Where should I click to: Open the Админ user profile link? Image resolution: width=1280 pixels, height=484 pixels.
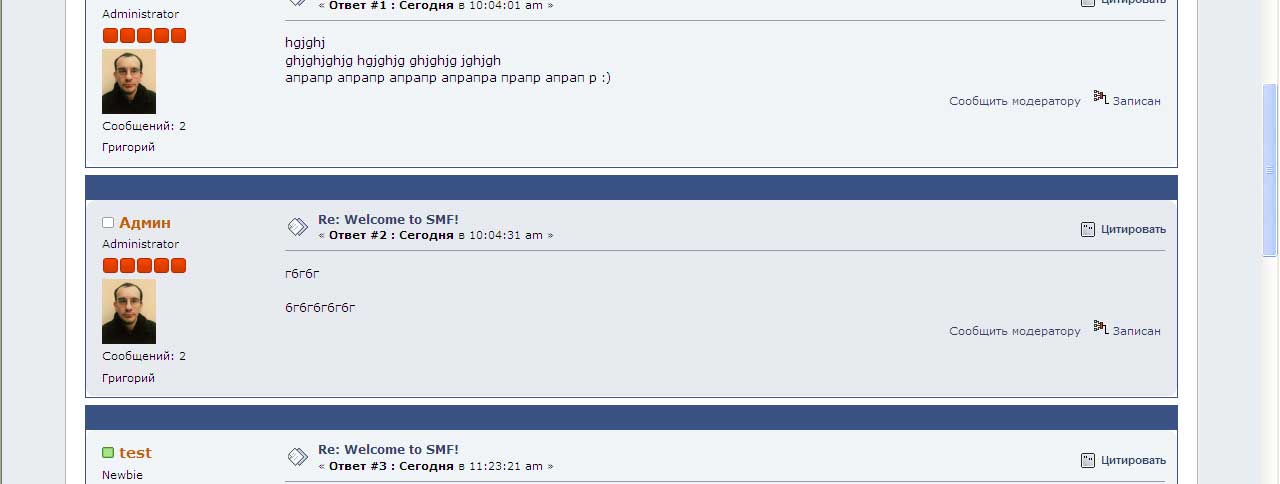pos(145,222)
